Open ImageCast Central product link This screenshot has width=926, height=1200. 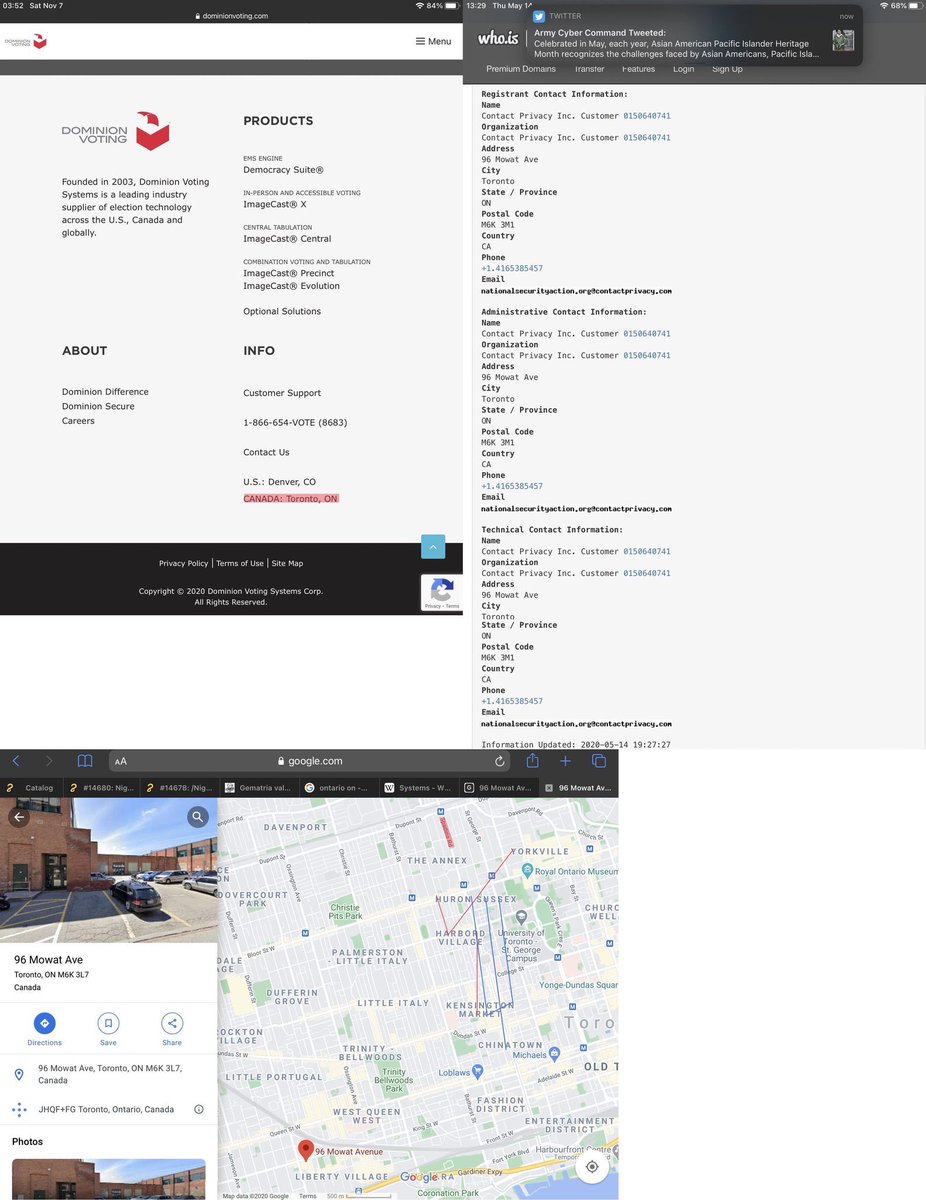coord(287,239)
